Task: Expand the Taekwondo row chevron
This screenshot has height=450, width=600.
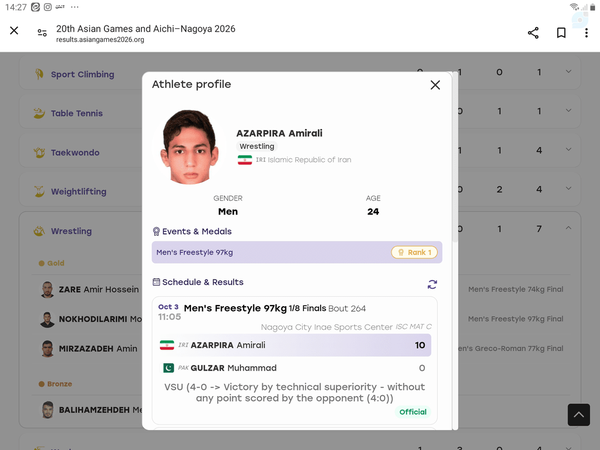Action: pos(569,150)
